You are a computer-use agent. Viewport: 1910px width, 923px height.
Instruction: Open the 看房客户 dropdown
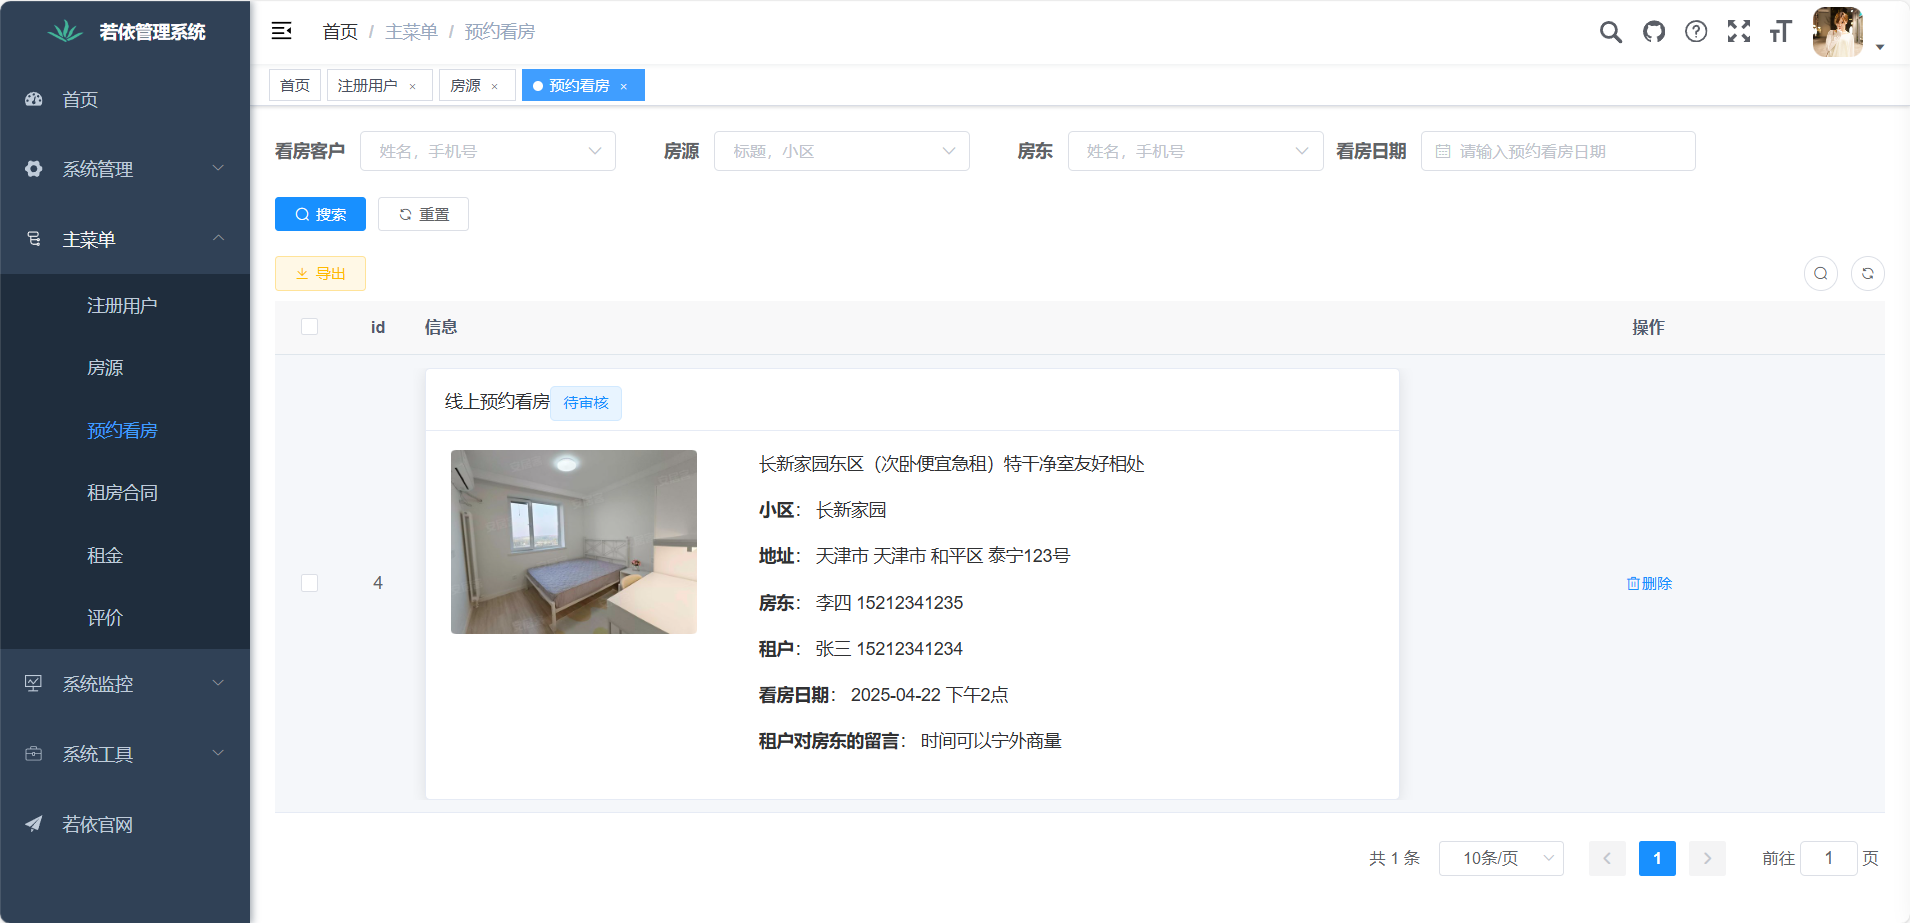(x=488, y=151)
